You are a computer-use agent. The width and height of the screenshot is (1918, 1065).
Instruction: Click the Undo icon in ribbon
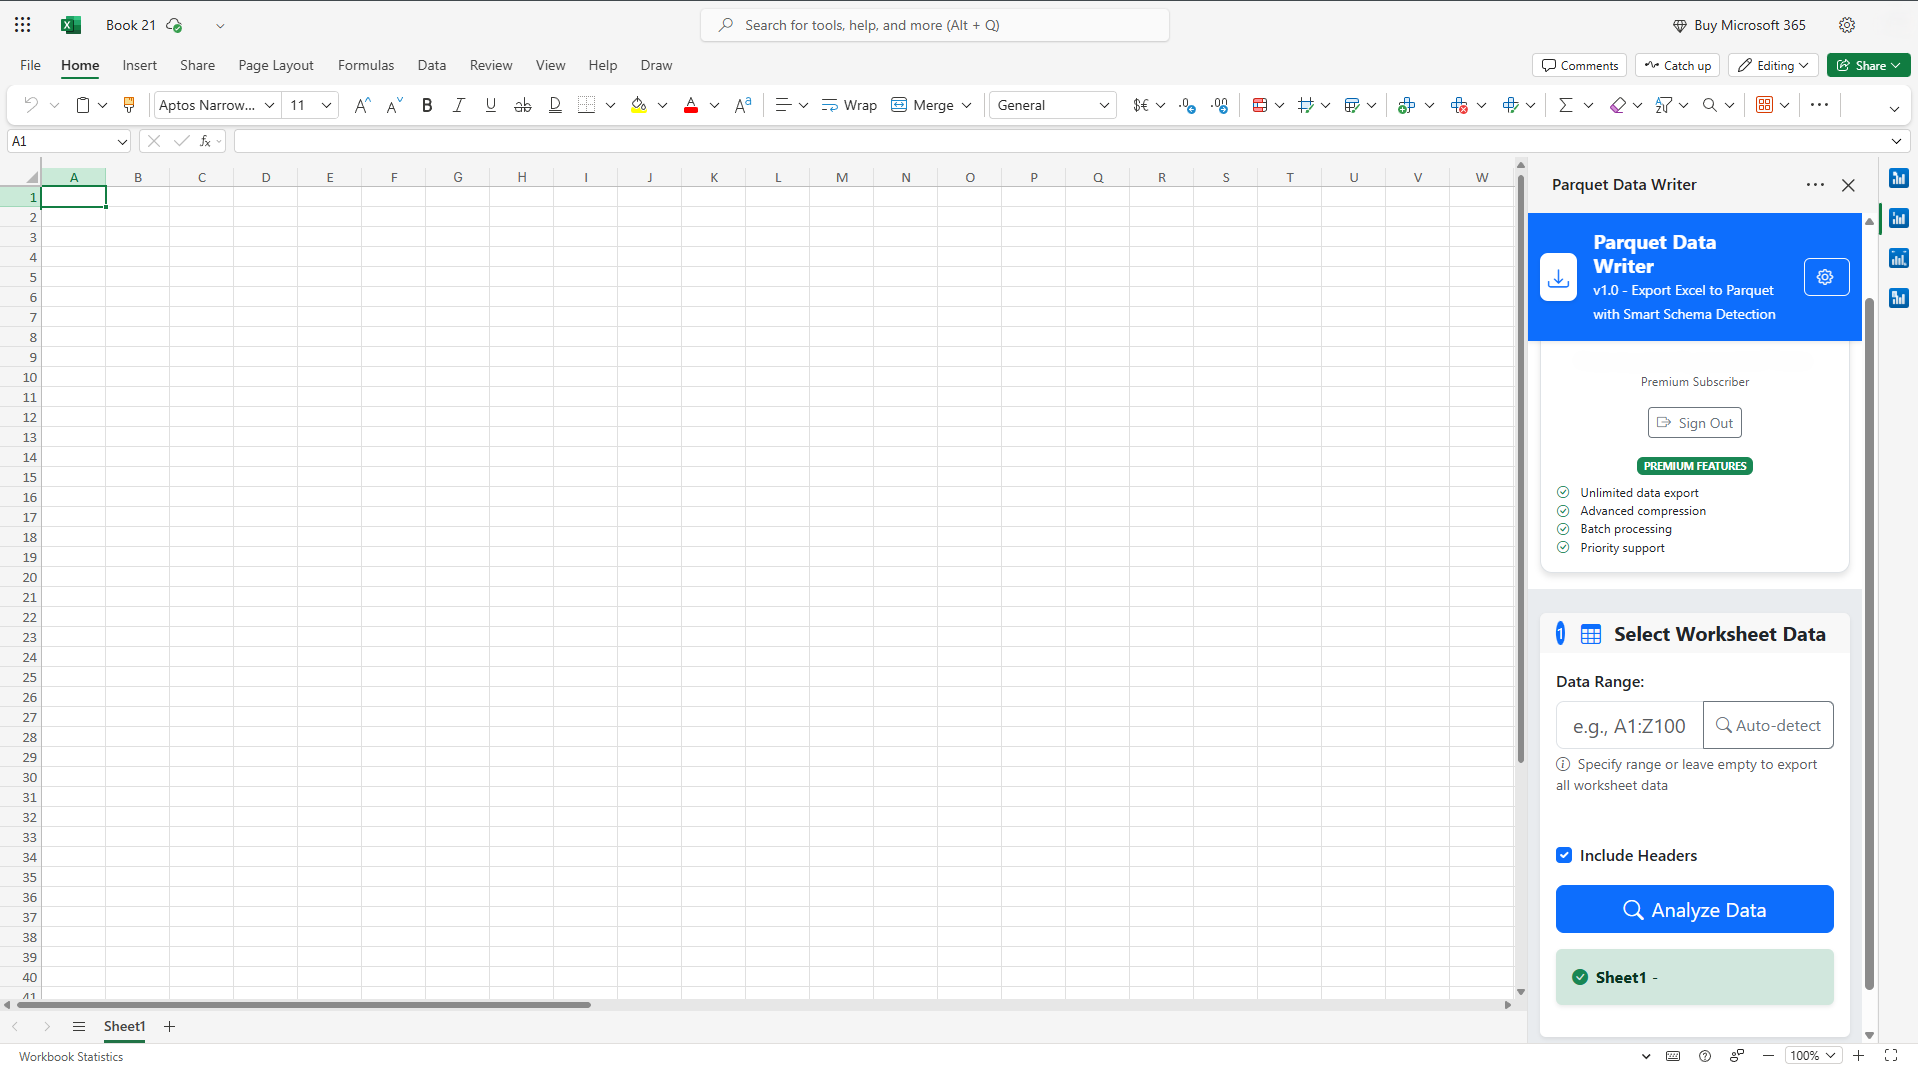31,105
